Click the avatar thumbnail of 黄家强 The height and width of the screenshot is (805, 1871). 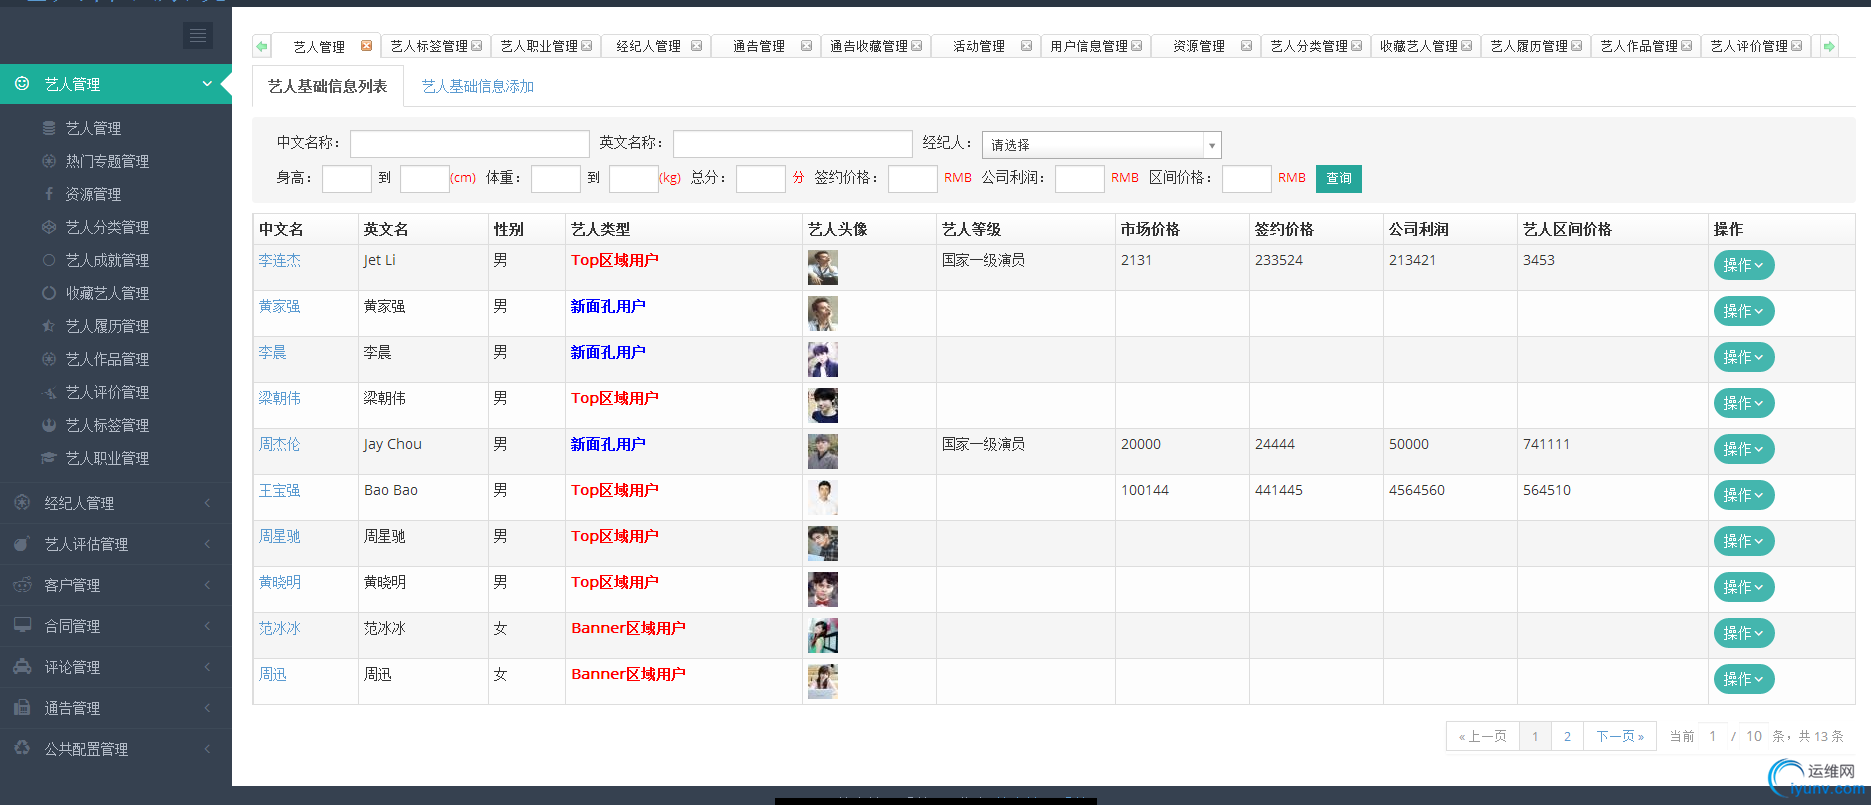pyautogui.click(x=823, y=313)
